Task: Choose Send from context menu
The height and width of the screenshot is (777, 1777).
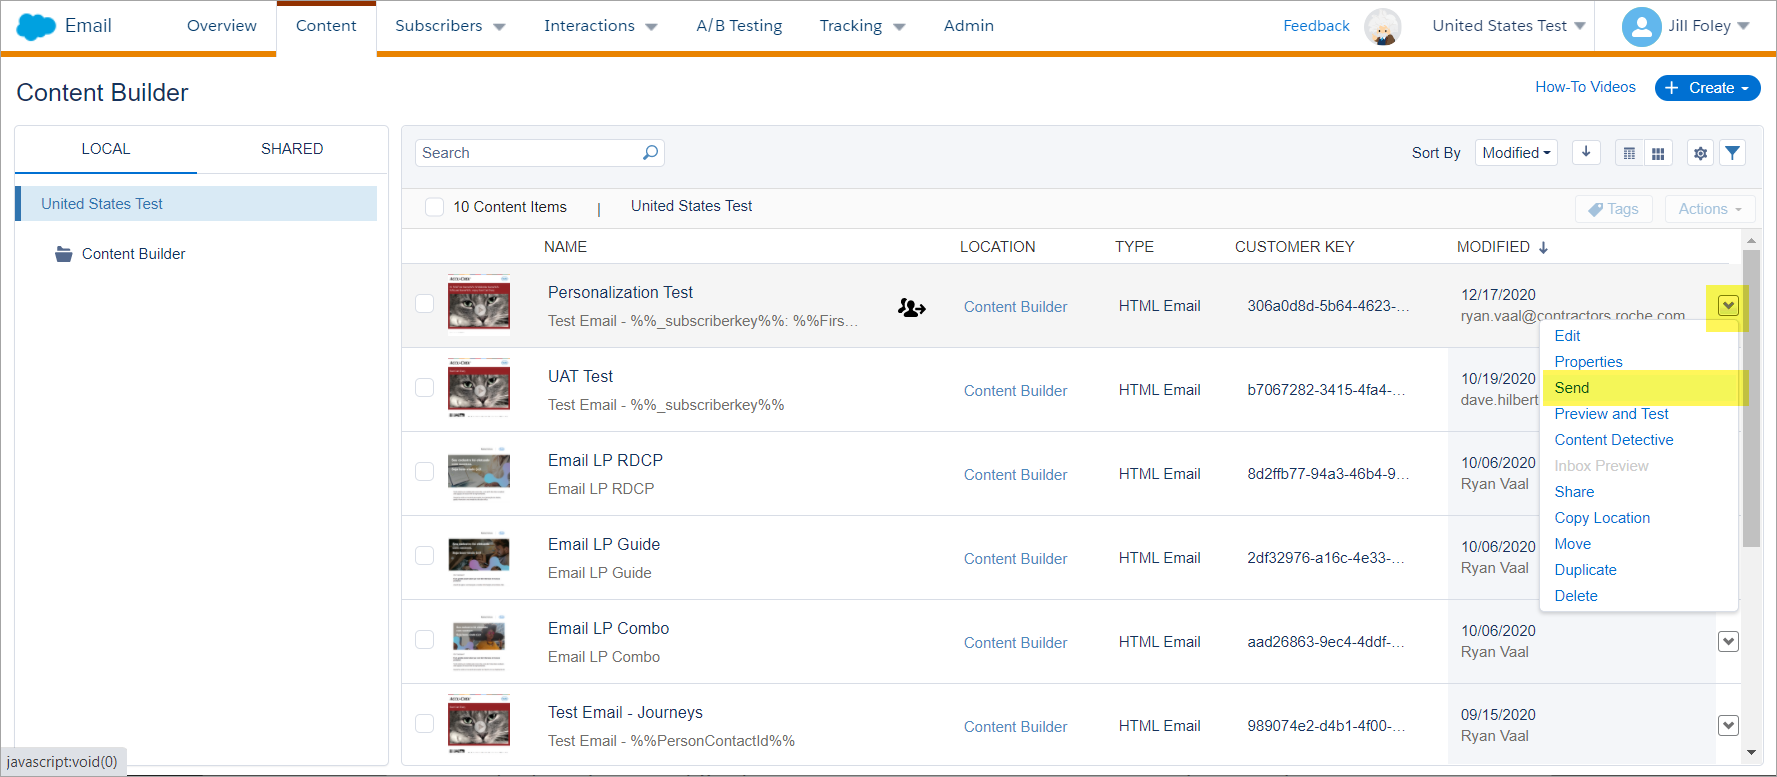Action: pyautogui.click(x=1571, y=388)
